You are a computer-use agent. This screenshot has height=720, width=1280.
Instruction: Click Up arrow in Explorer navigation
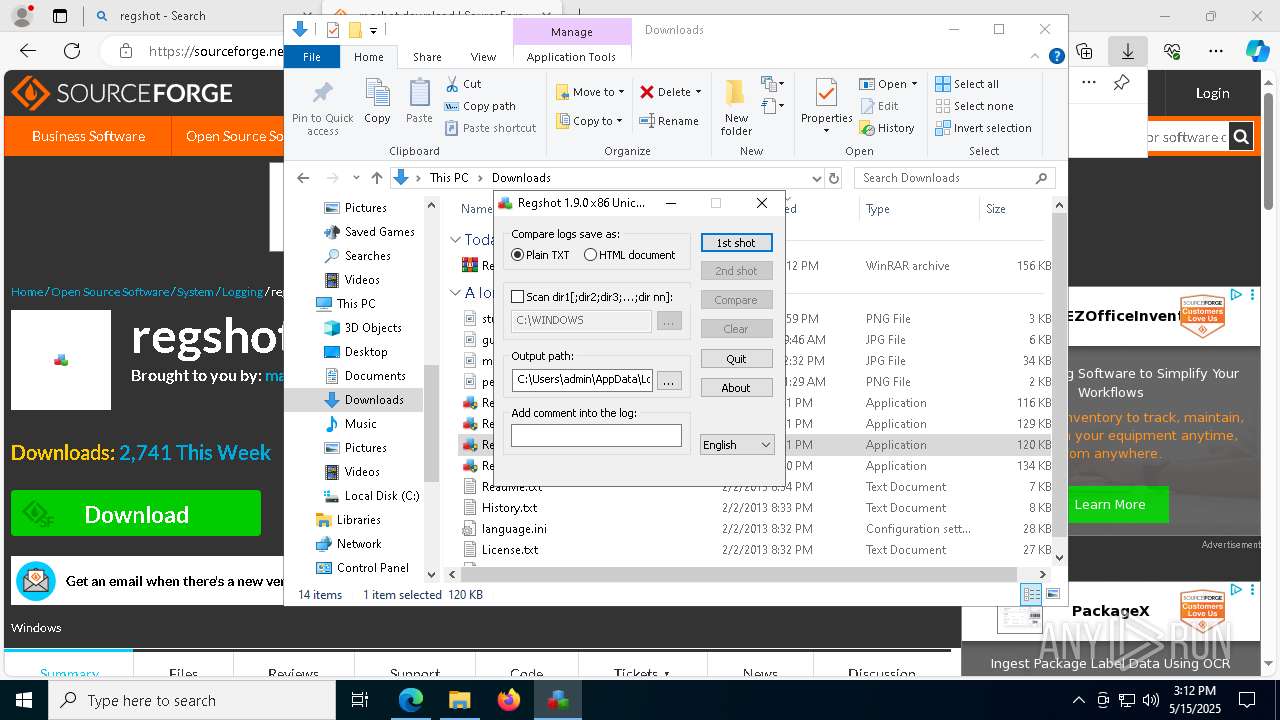[376, 178]
